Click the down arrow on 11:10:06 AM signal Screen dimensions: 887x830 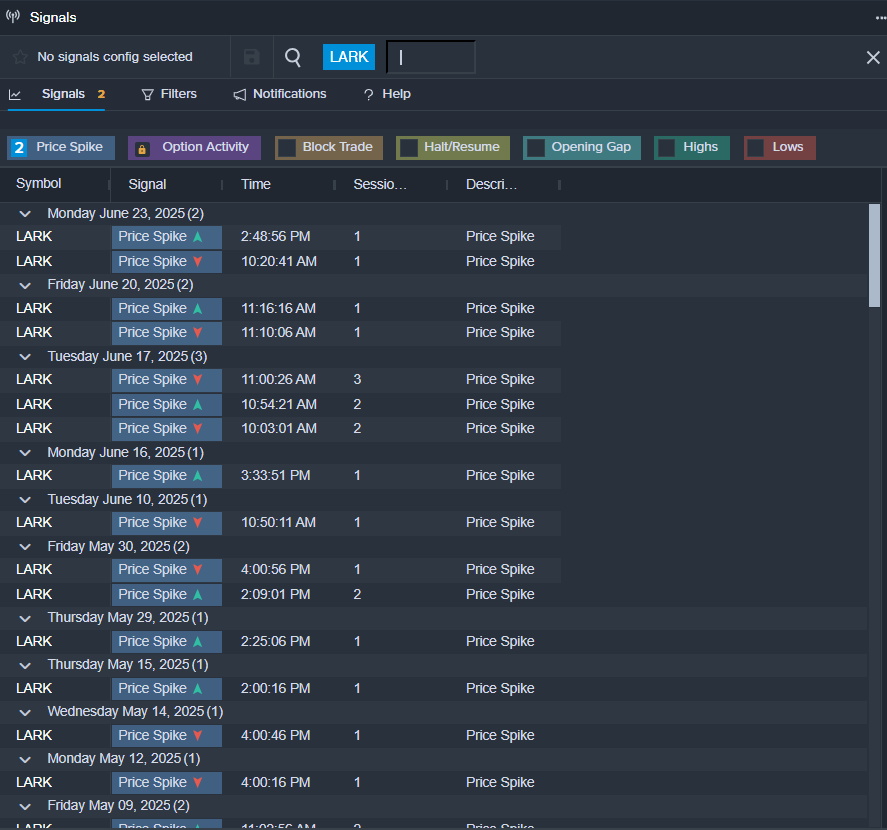[x=197, y=332]
